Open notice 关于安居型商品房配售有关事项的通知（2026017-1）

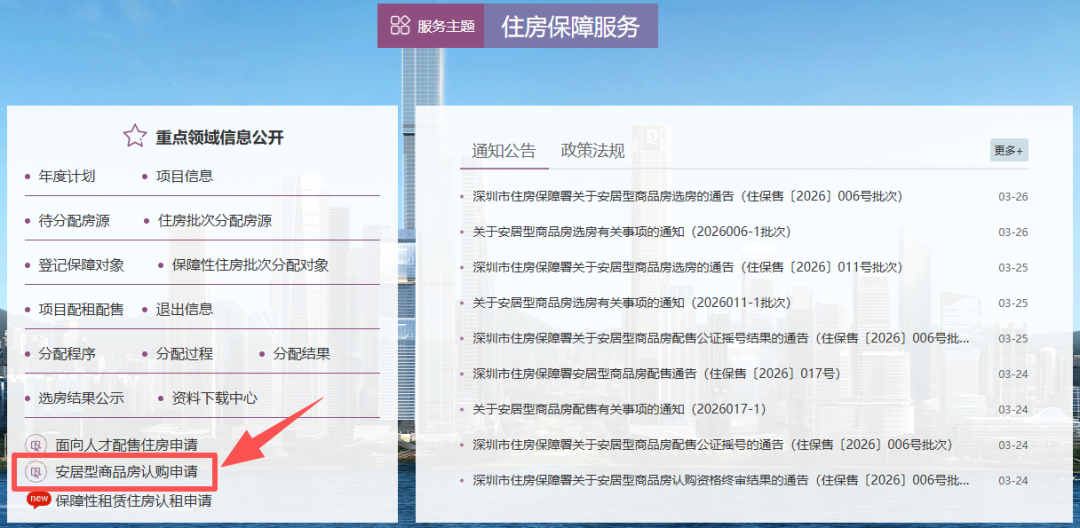(619, 409)
